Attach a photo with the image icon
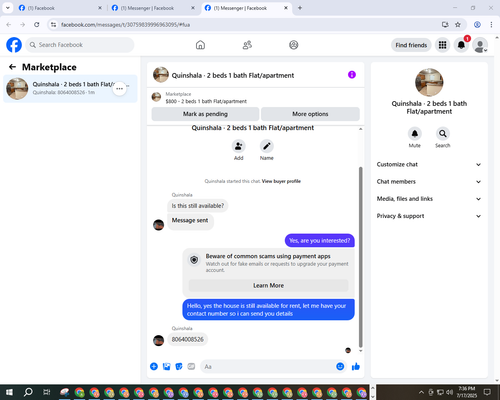 coord(166,367)
